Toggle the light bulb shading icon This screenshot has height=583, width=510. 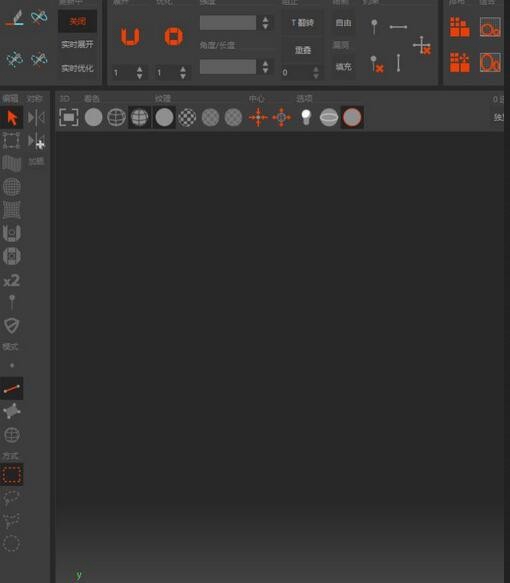point(306,117)
